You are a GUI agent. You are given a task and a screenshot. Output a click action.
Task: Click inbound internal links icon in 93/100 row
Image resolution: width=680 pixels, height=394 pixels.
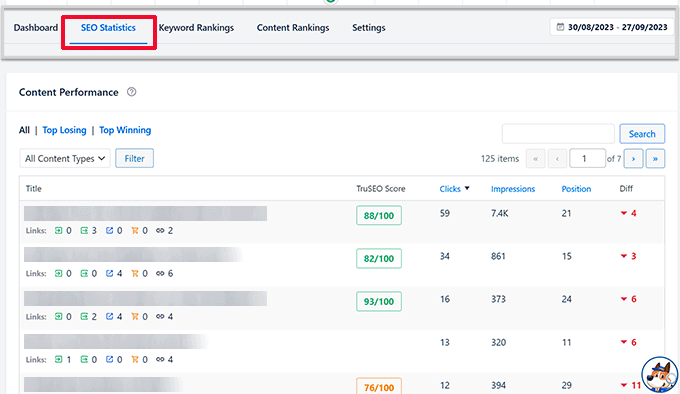click(x=59, y=316)
